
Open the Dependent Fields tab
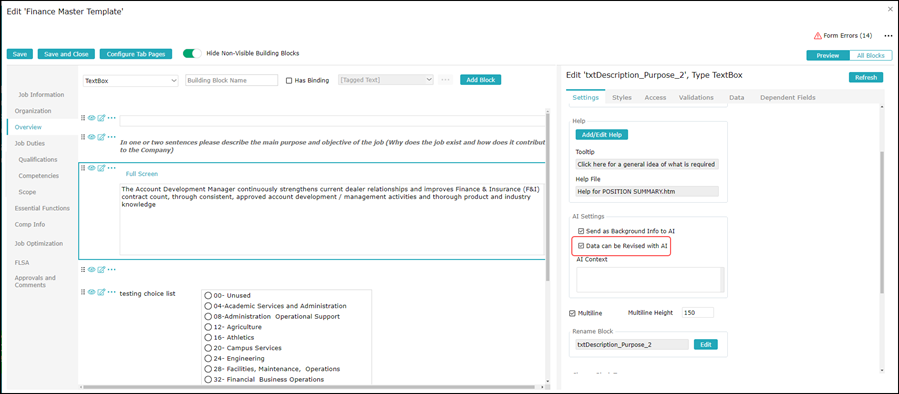pos(788,97)
